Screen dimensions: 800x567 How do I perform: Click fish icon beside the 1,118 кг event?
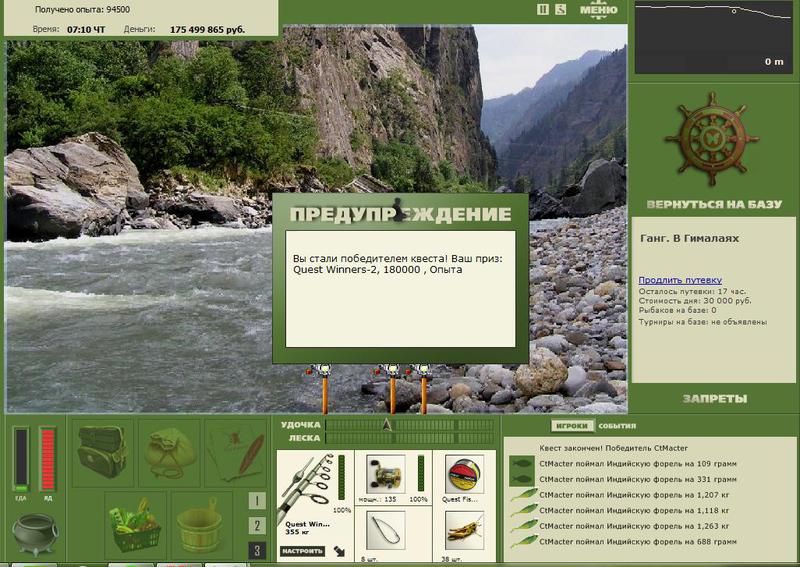pos(523,510)
